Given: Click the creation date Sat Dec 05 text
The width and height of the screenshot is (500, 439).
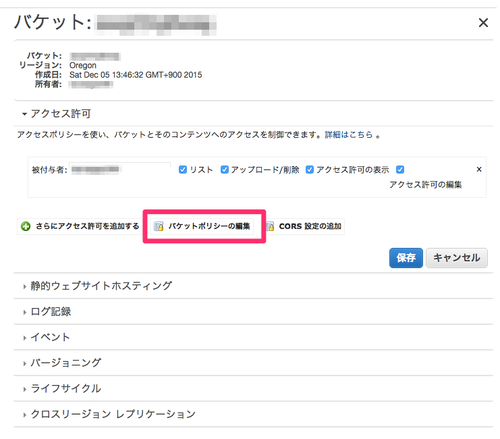Looking at the screenshot, I should point(136,75).
